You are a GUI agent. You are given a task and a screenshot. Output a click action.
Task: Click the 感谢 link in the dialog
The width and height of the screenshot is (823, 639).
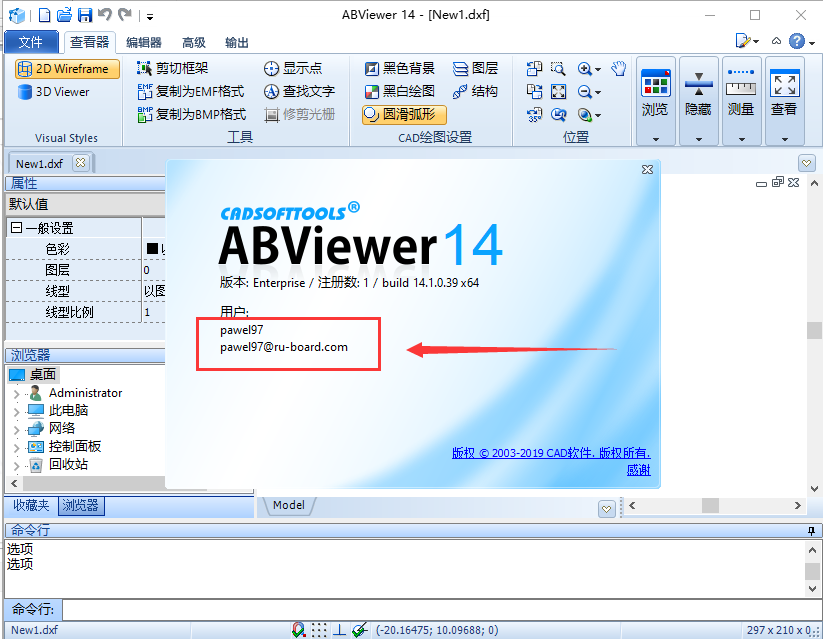coord(639,470)
